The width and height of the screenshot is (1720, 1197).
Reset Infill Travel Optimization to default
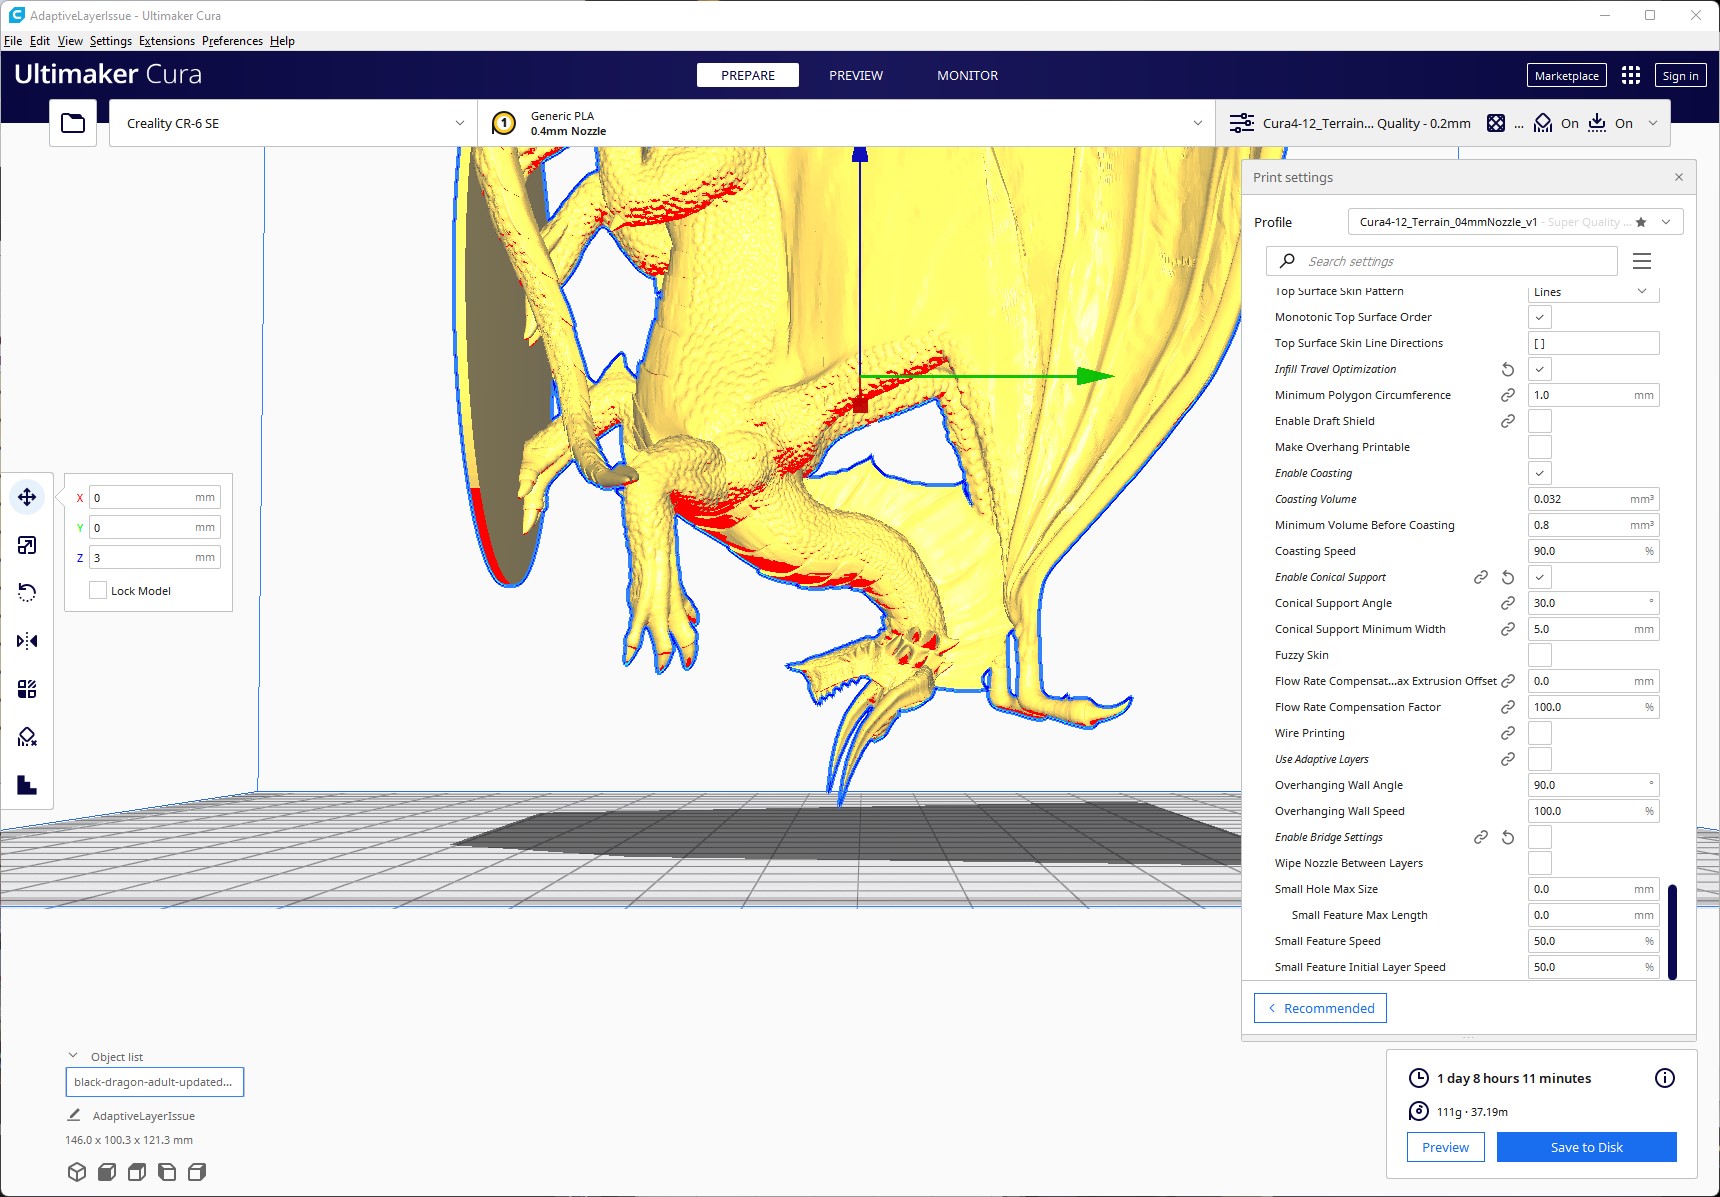1508,369
